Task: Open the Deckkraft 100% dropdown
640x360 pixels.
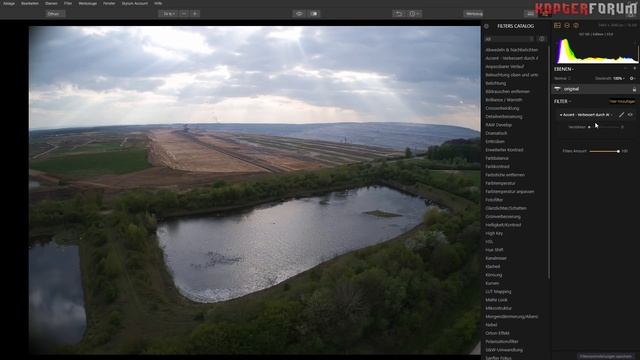Action: [x=610, y=78]
